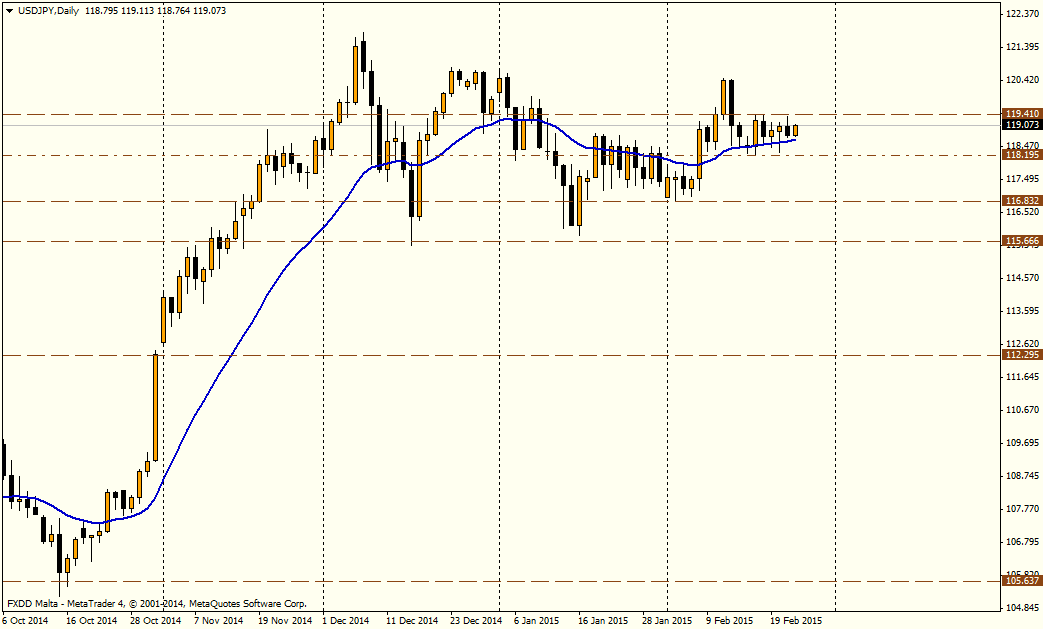
Task: Click the triangle arrow beside USDJPY,Daily
Action: [x=9, y=9]
